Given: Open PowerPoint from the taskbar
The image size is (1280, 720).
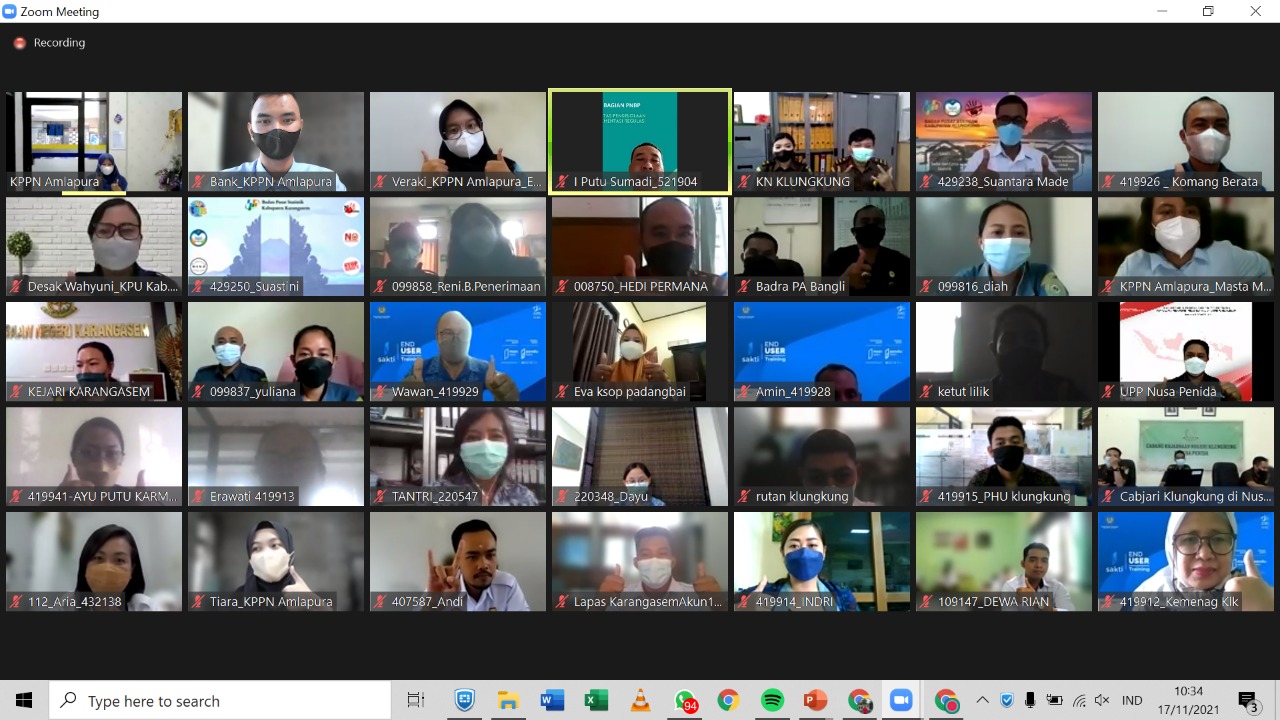Looking at the screenshot, I should [816, 700].
